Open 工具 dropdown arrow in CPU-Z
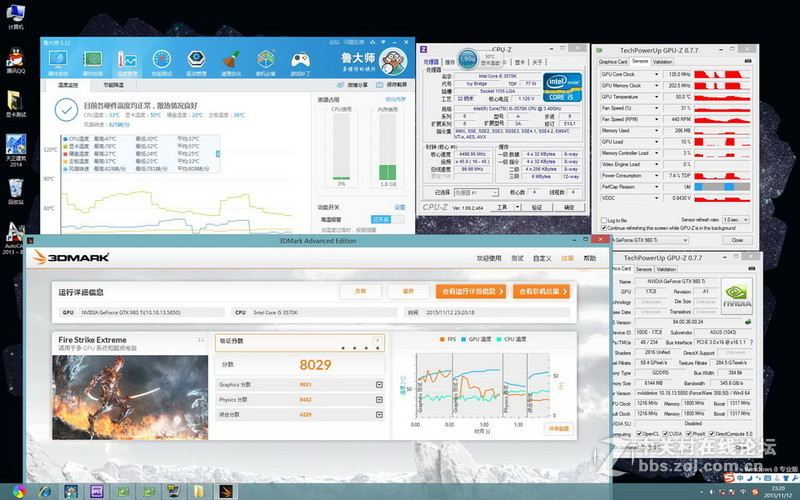Viewport: 800px width, 500px height. click(x=517, y=207)
